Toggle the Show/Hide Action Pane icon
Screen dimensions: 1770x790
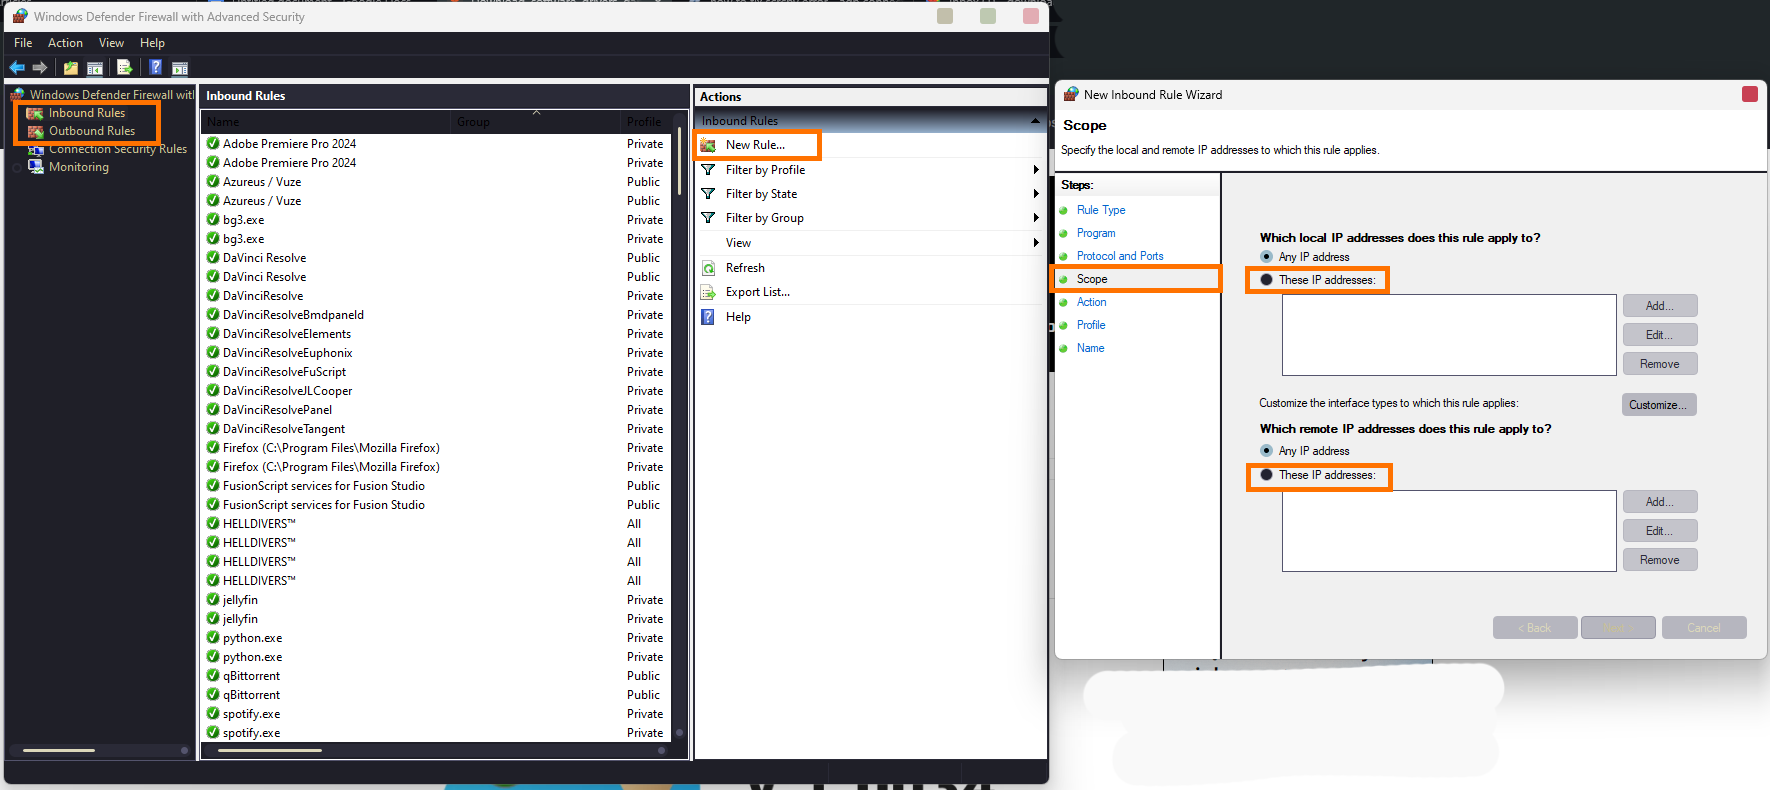click(x=180, y=68)
